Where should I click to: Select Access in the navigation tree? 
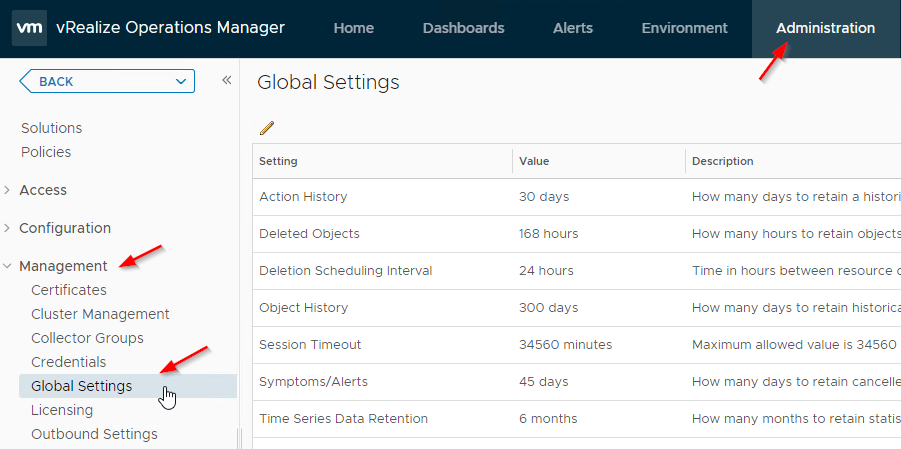(43, 190)
